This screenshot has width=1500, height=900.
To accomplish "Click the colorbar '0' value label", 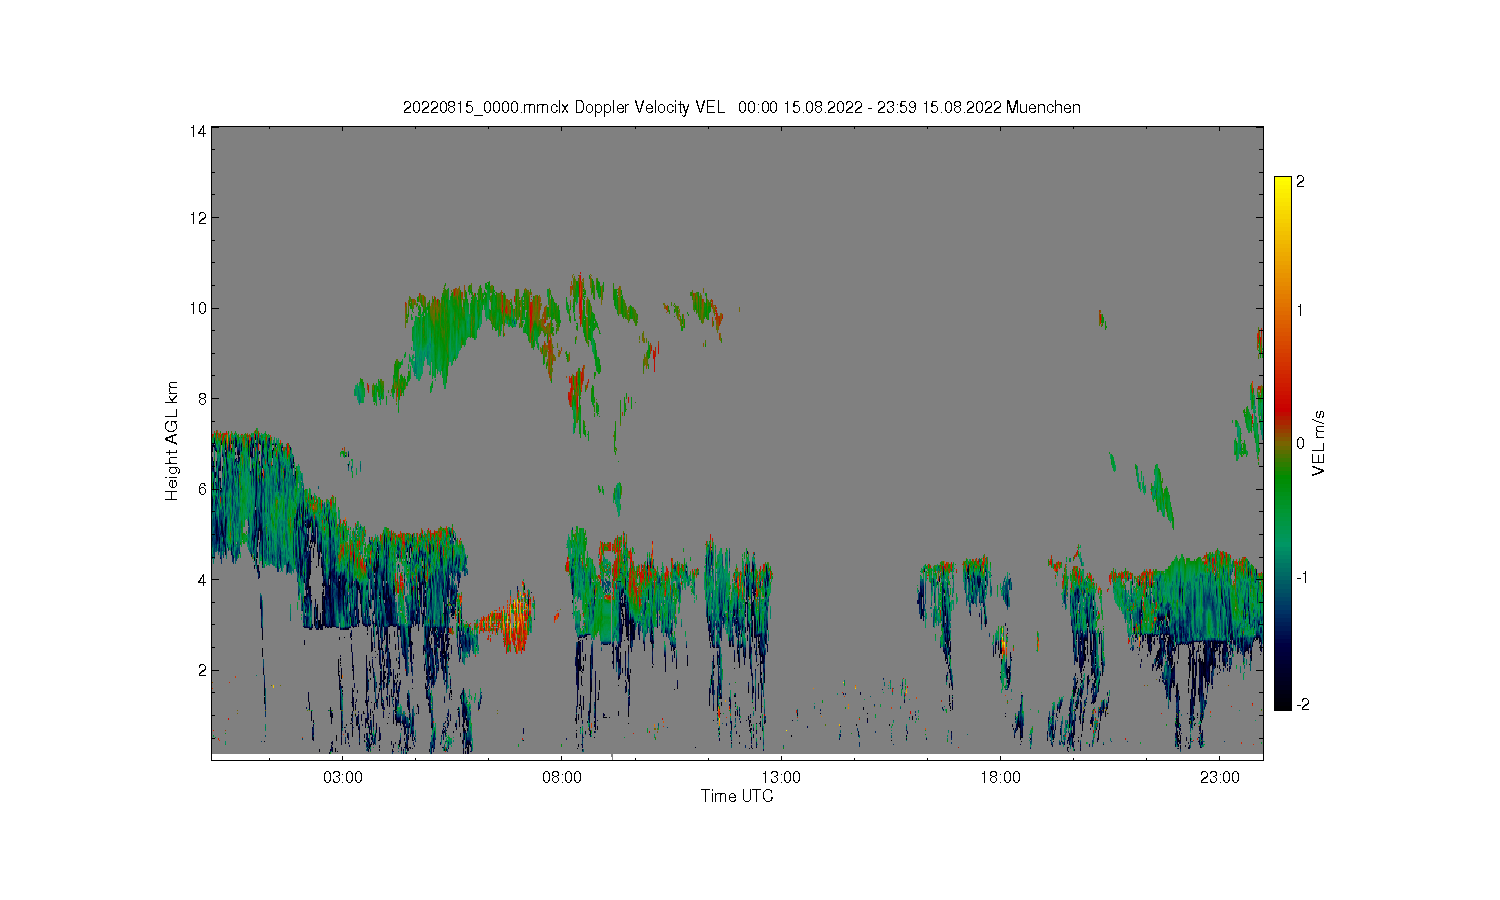I will (x=1300, y=444).
